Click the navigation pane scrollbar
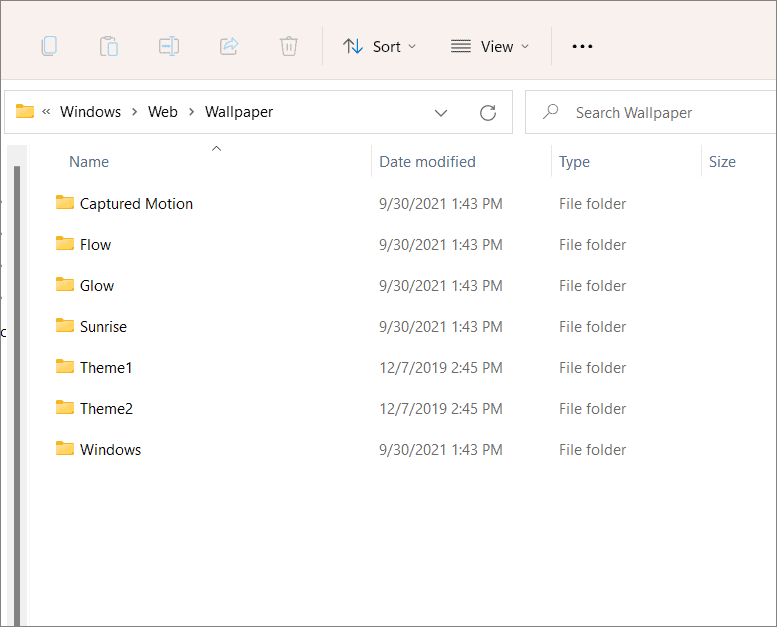777x627 pixels. (x=17, y=395)
